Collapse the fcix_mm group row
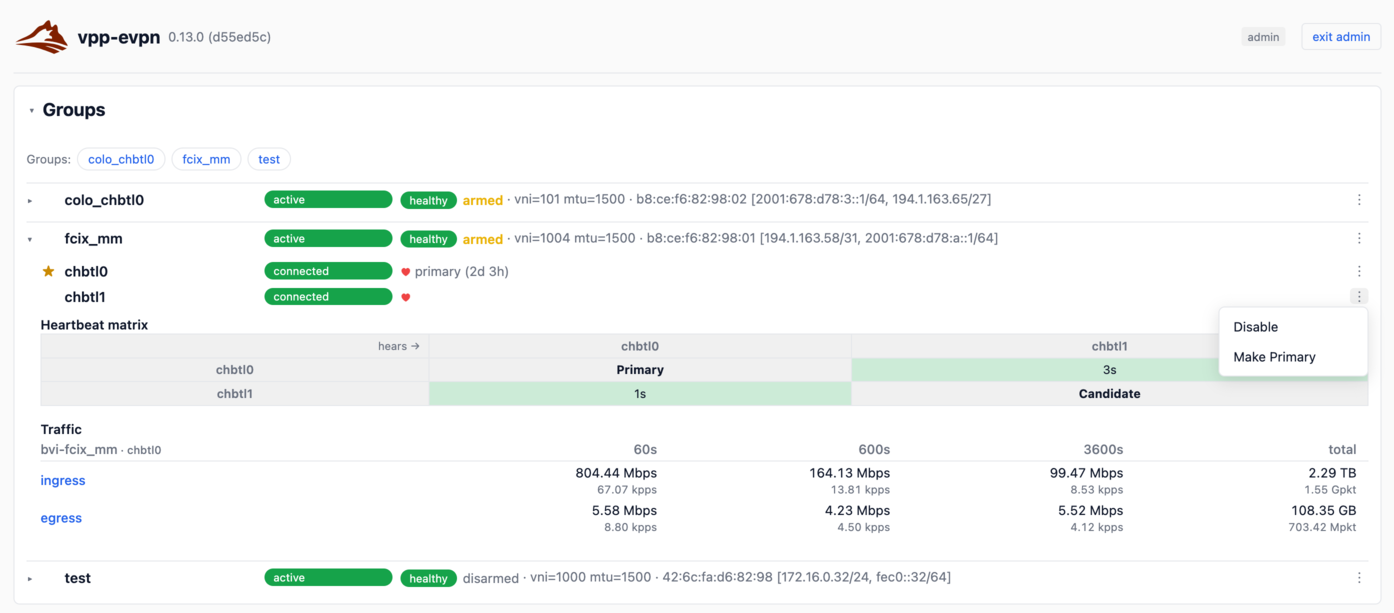The height and width of the screenshot is (613, 1394). (30, 240)
